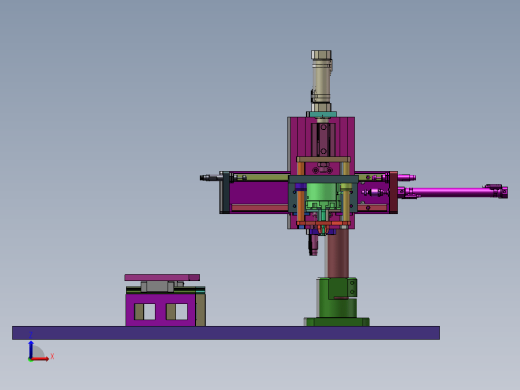This screenshot has height=390, width=520.
Task: Select the long magenta pneumatic cylinder at right
Action: [453, 192]
